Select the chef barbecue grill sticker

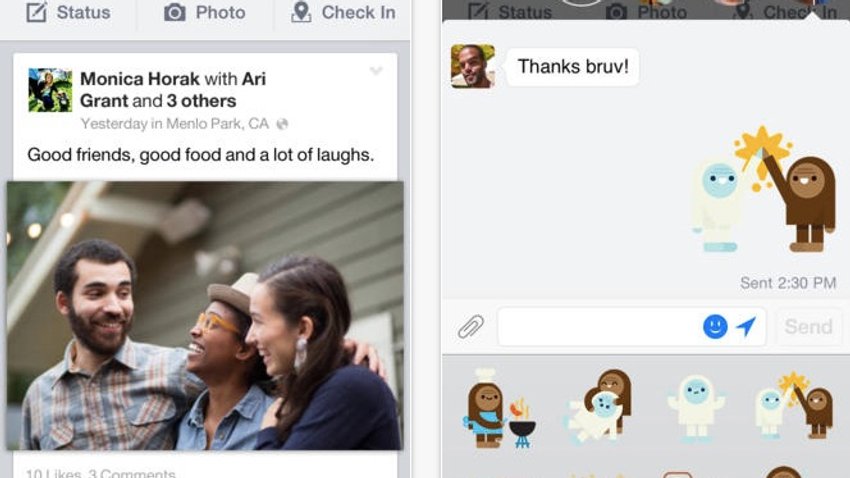(x=499, y=409)
